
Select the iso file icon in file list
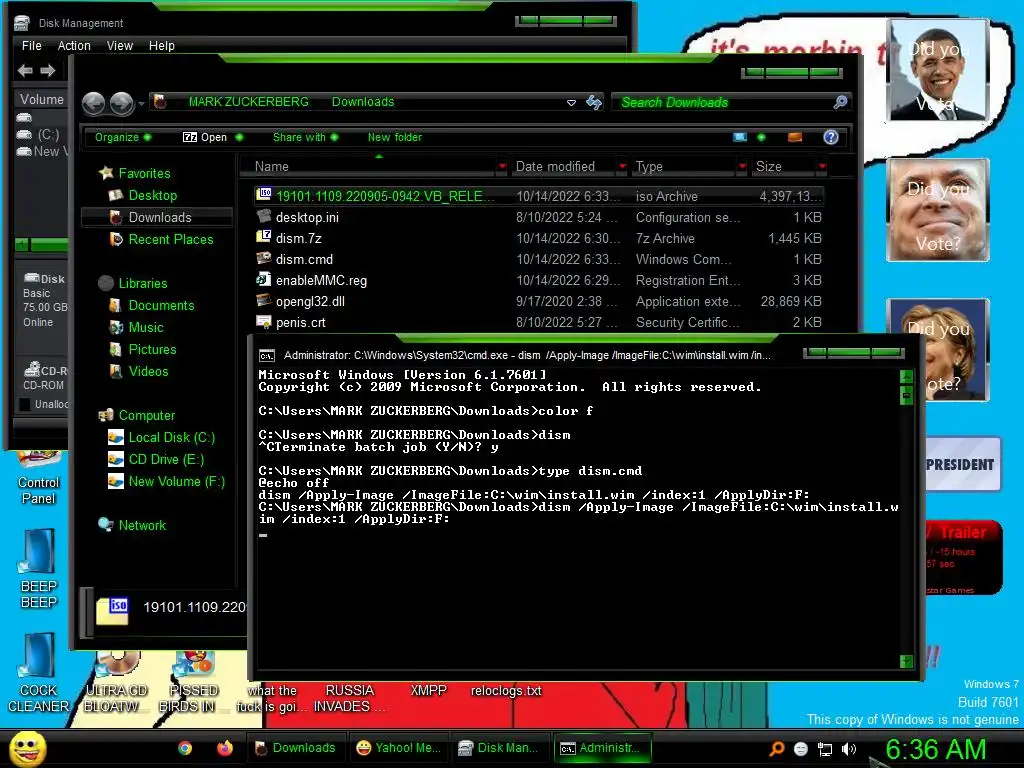coord(264,194)
